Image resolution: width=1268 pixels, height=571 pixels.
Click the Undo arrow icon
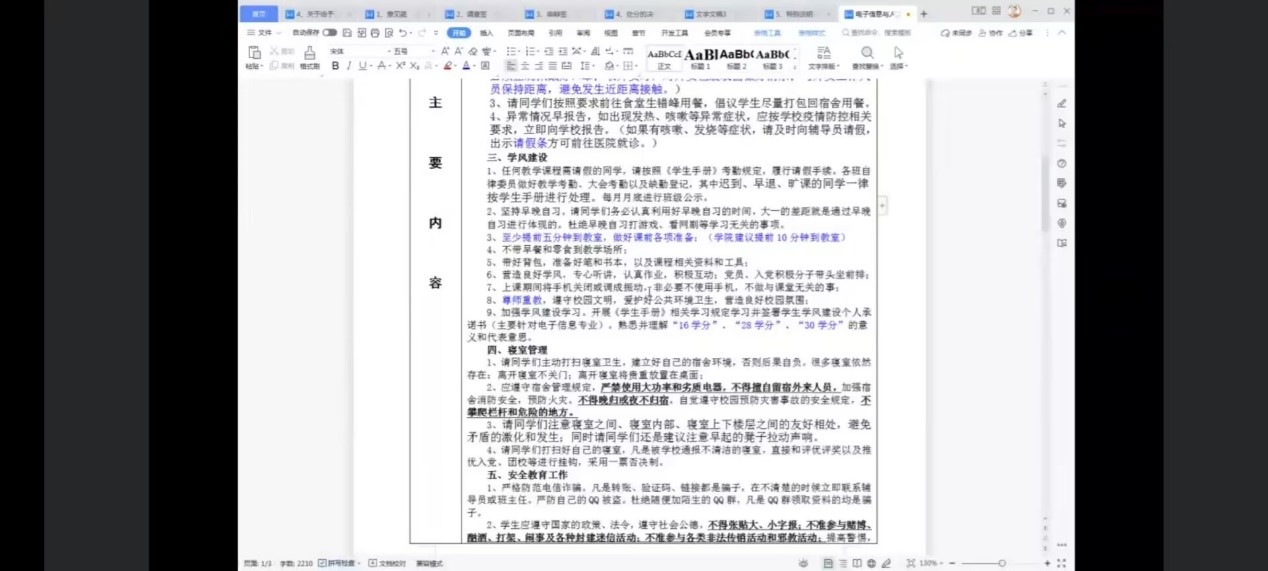(x=402, y=33)
